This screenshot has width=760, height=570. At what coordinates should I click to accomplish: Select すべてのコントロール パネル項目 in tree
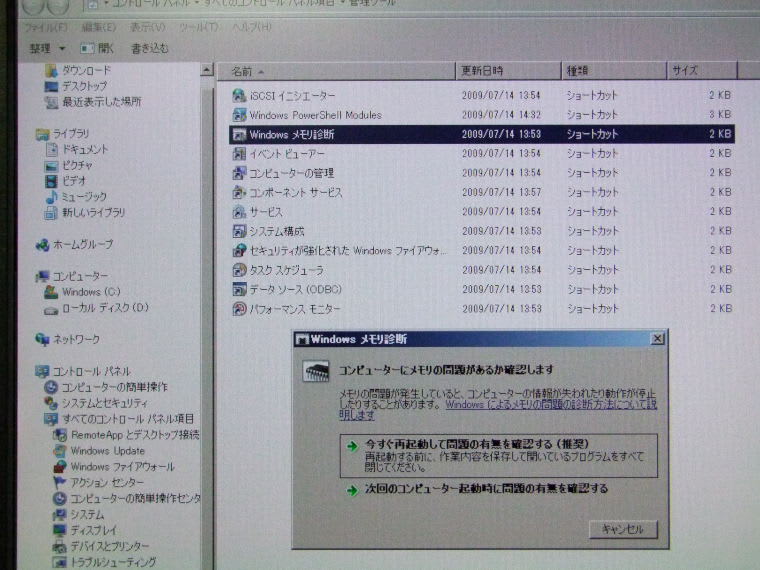[119, 419]
